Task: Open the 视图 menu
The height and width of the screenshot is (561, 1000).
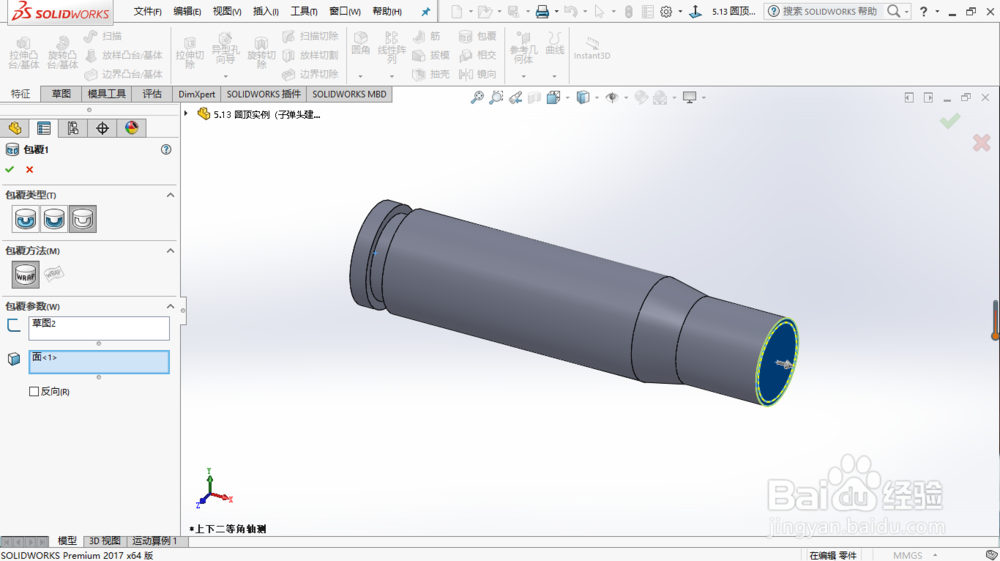Action: pyautogui.click(x=226, y=11)
